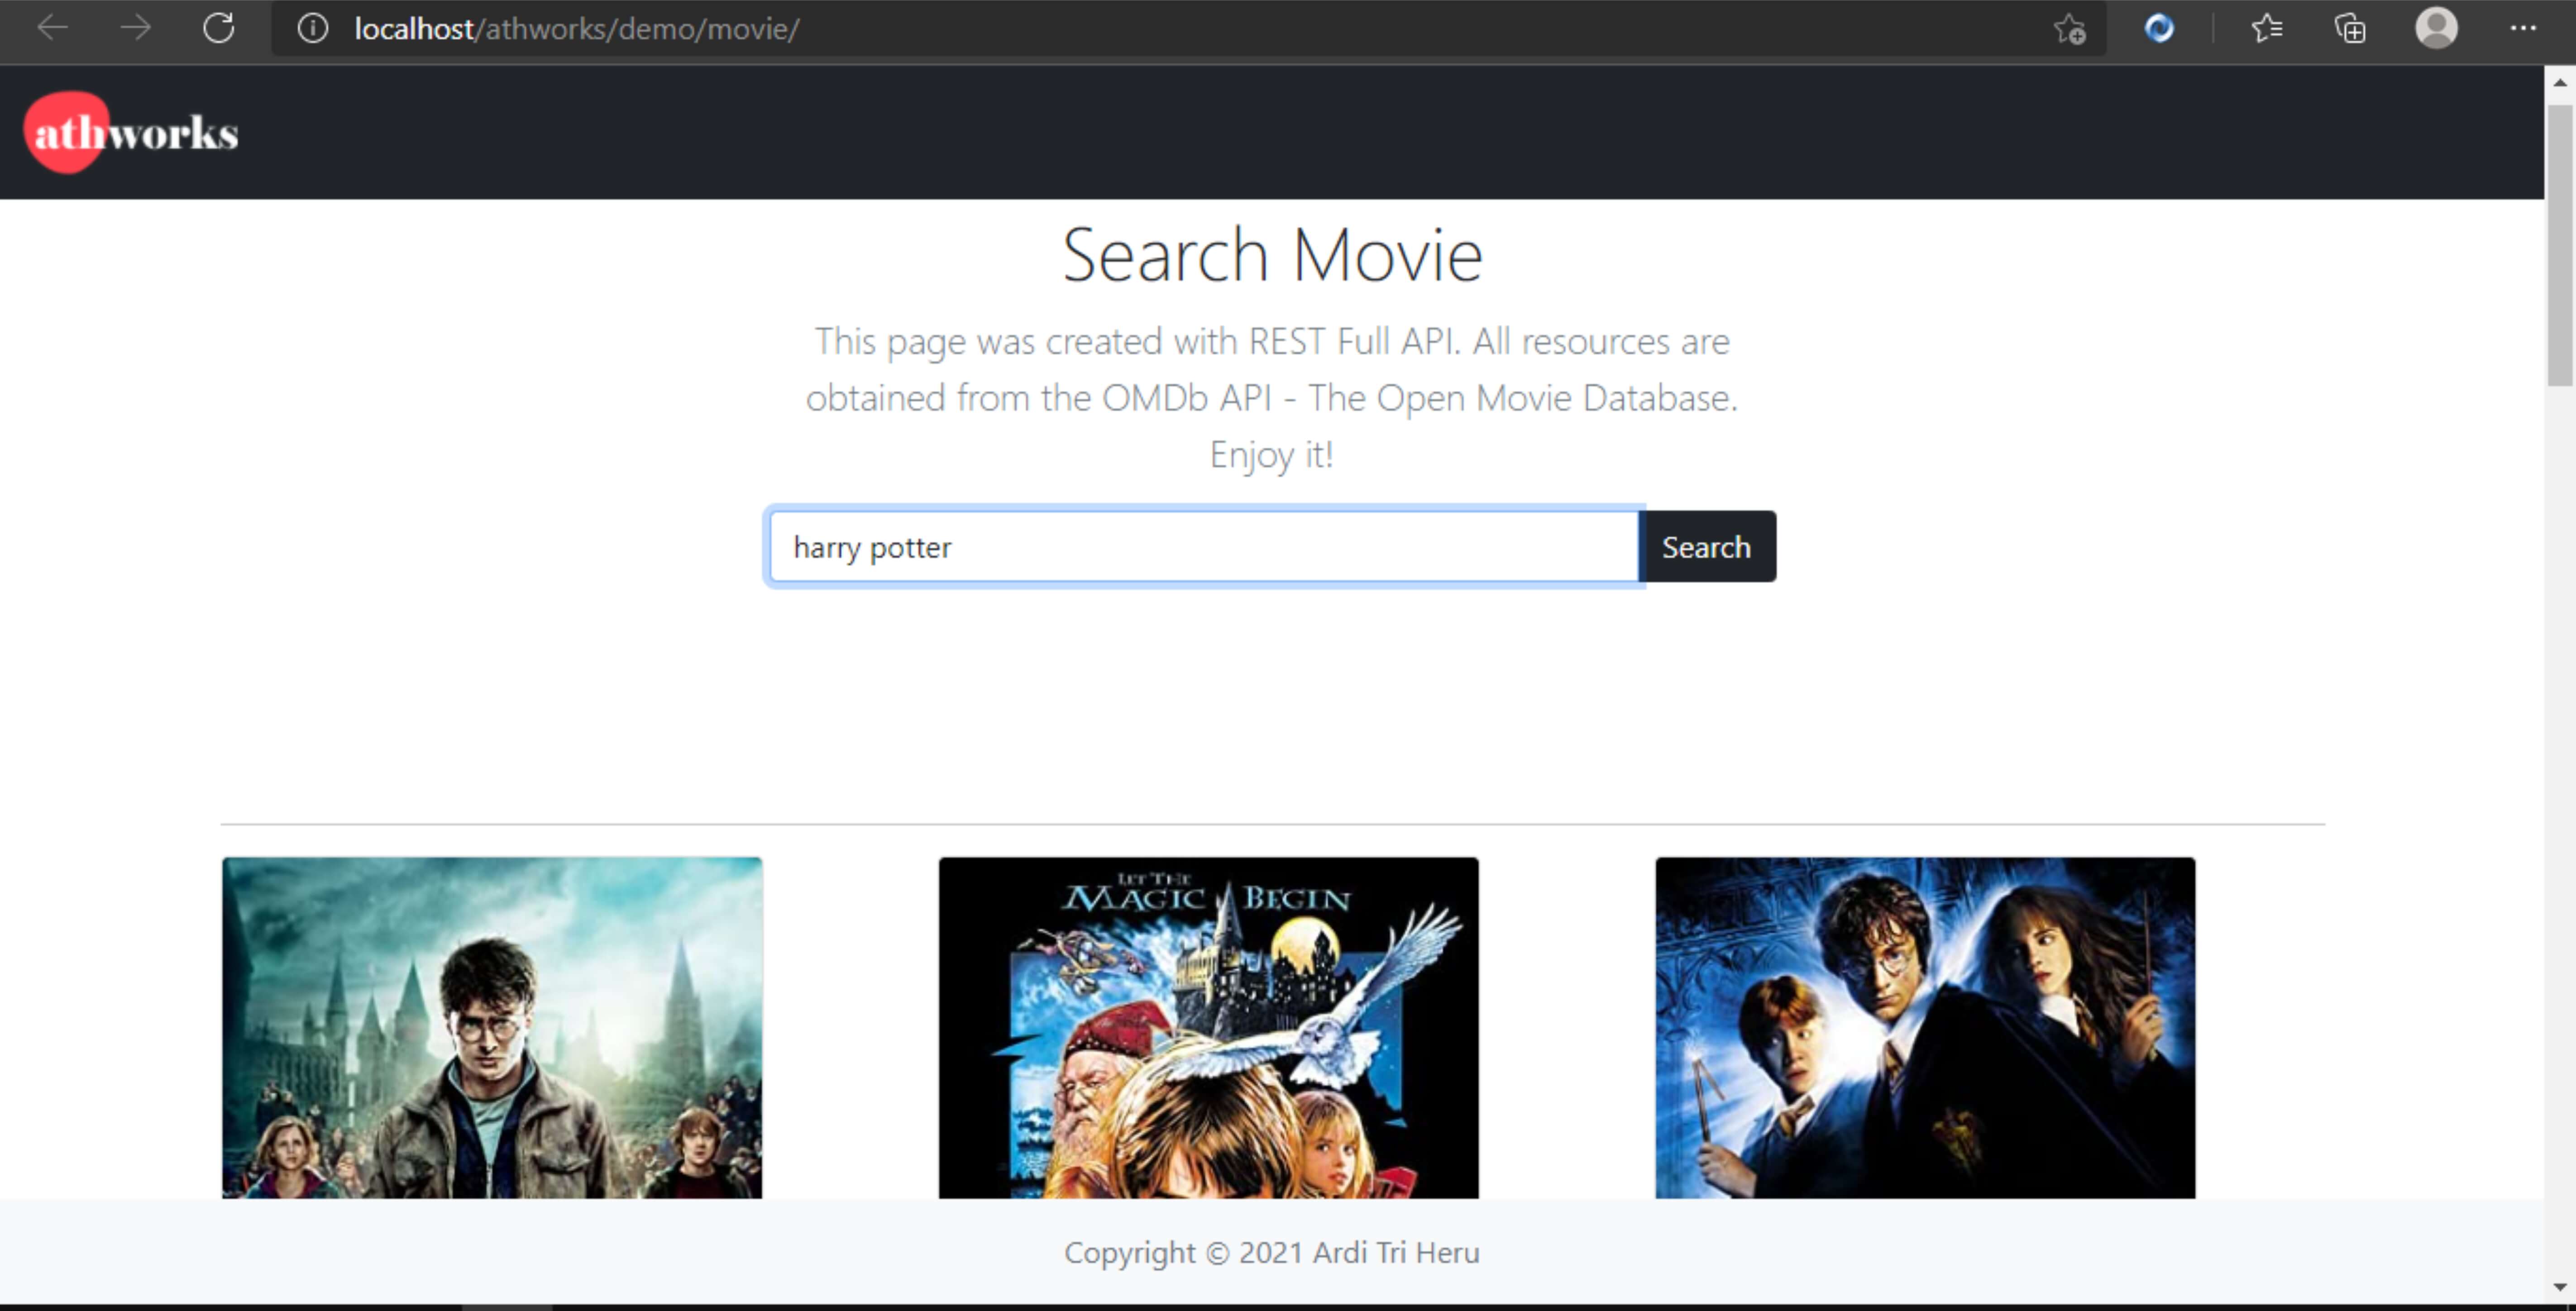Click the harry potter search field
This screenshot has width=2576, height=1311.
(1204, 547)
